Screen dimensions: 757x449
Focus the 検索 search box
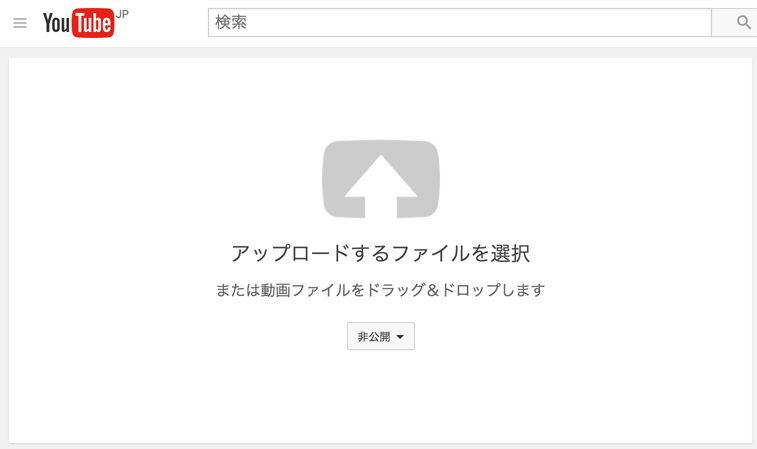coord(460,22)
